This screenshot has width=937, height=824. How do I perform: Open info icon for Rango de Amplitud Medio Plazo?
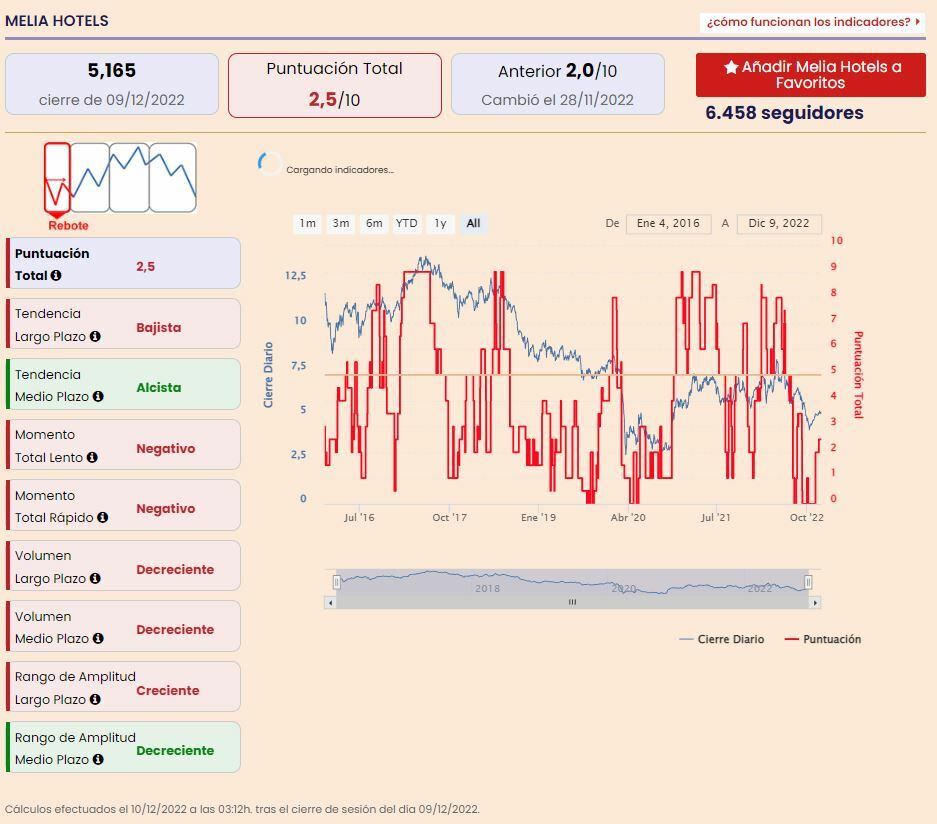point(99,759)
